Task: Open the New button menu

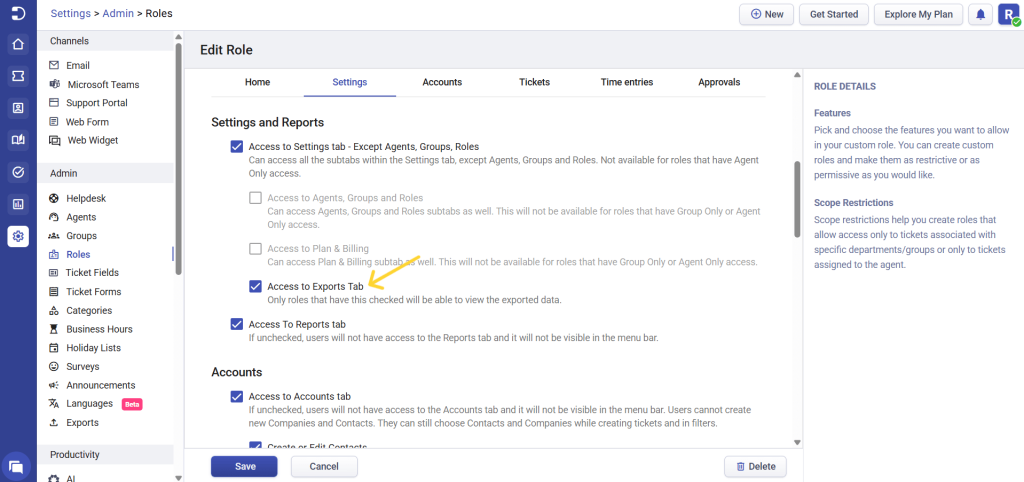Action: (766, 14)
